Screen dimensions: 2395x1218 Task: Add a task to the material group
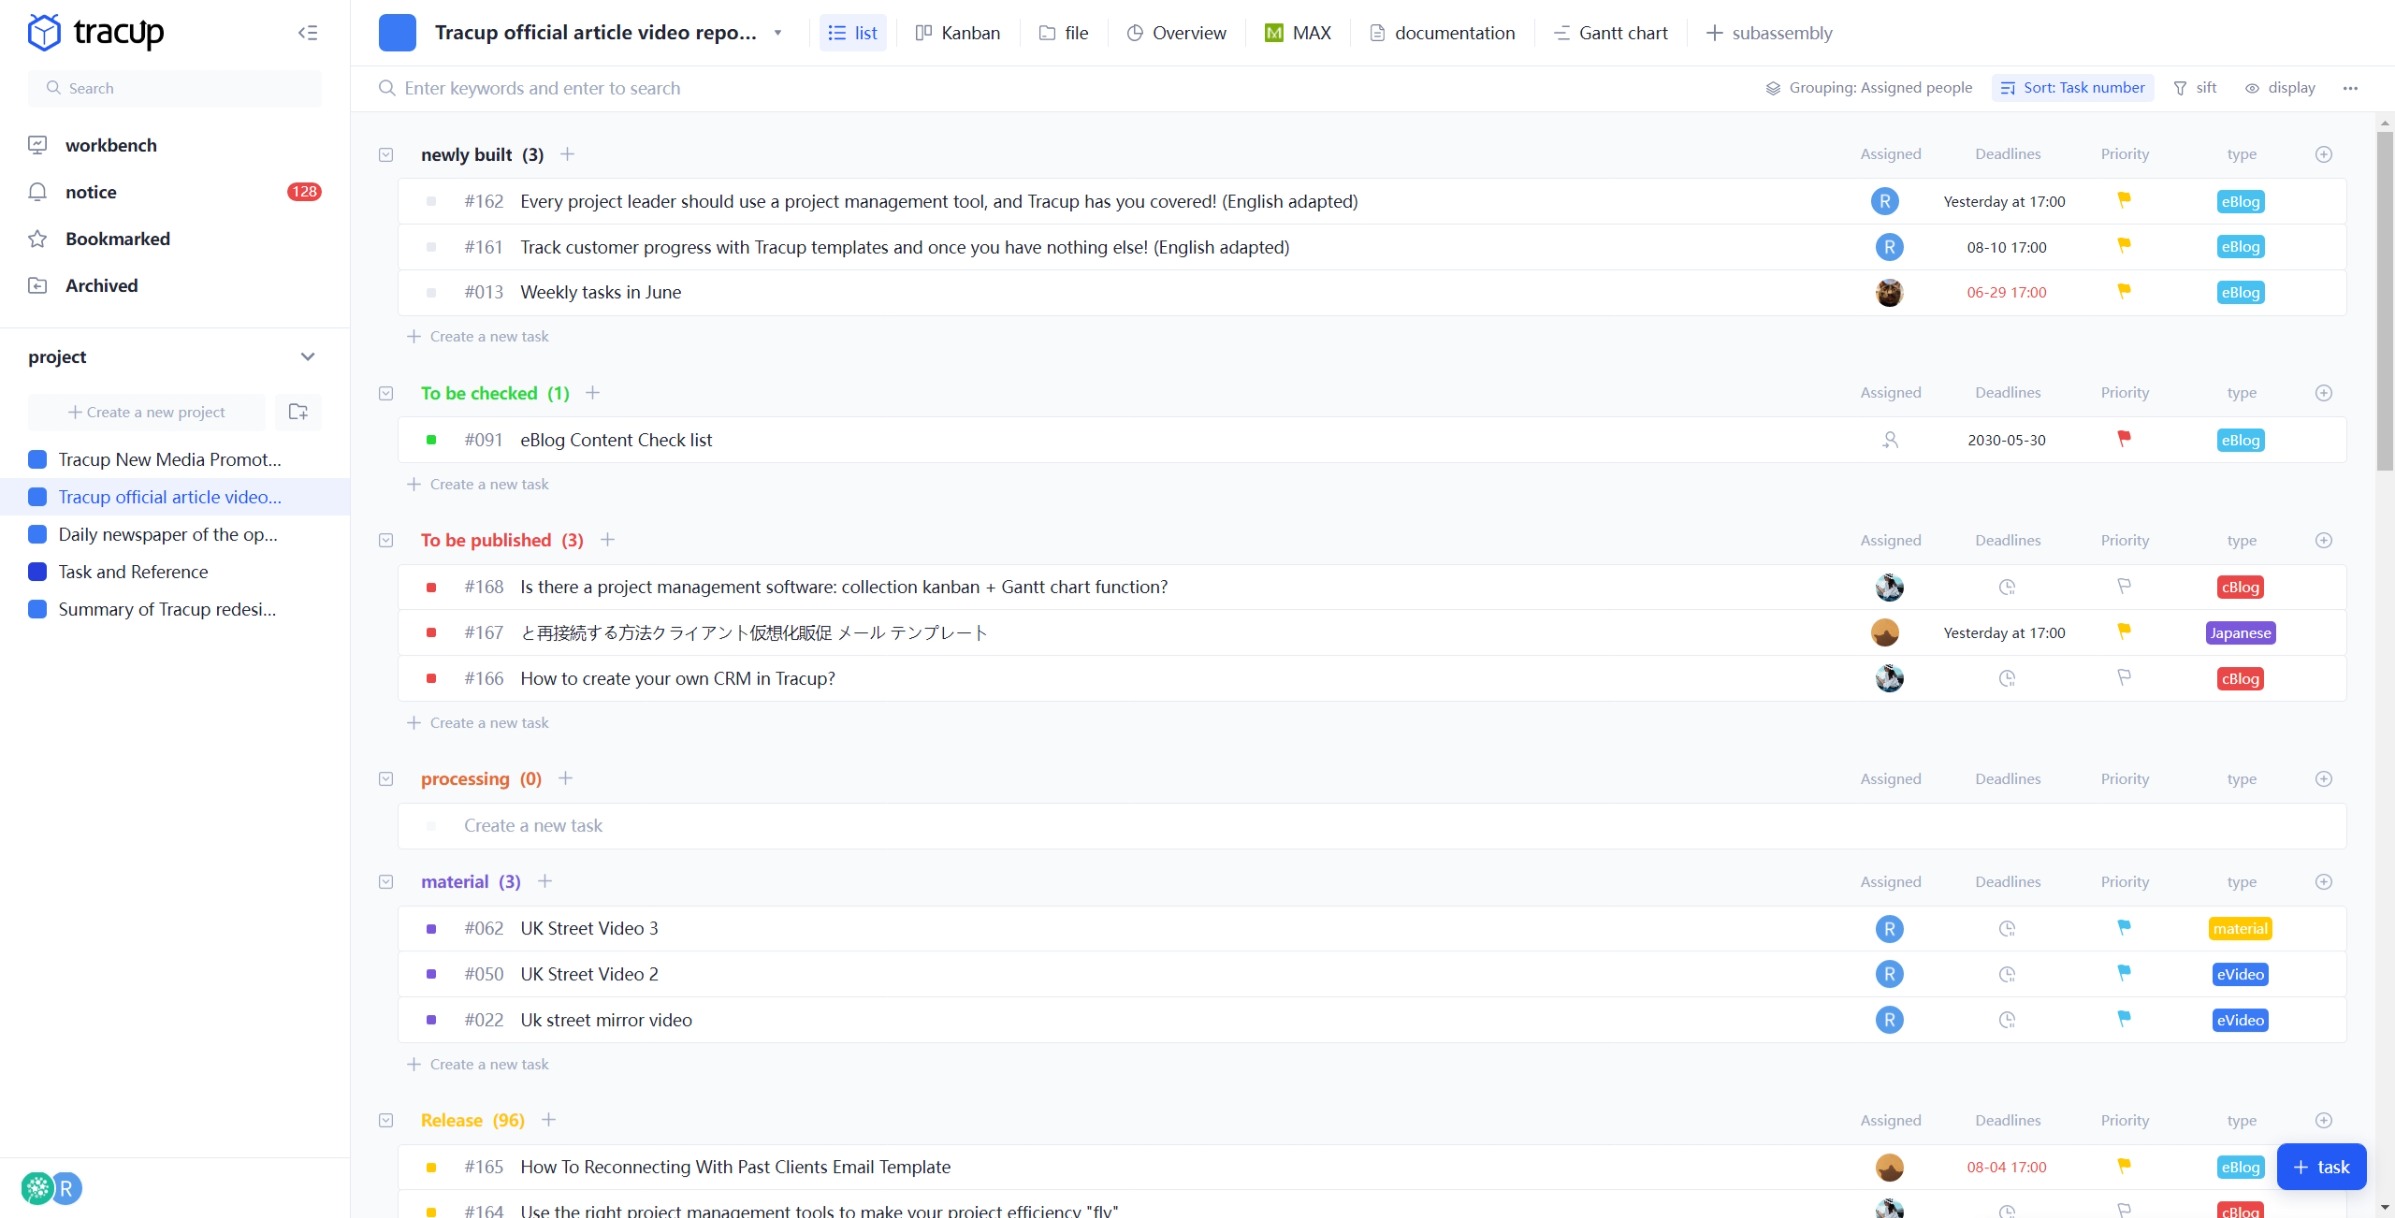coord(544,881)
